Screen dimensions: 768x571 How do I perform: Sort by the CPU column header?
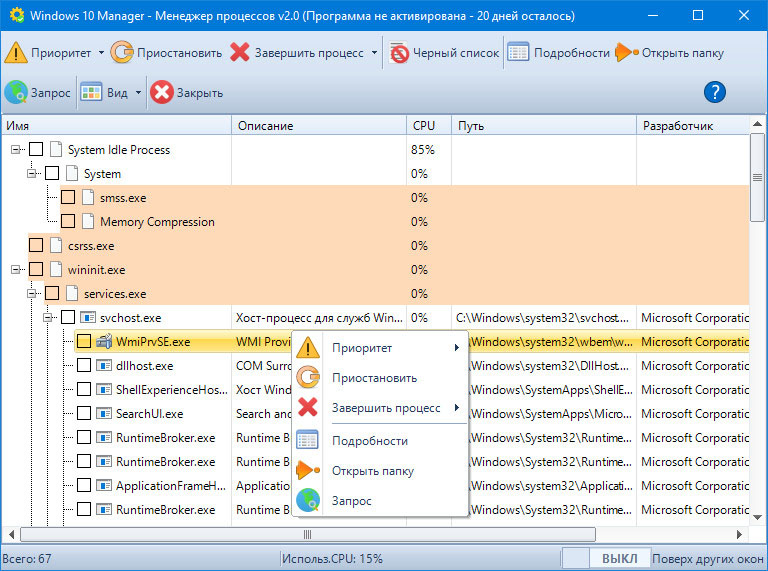click(x=429, y=125)
